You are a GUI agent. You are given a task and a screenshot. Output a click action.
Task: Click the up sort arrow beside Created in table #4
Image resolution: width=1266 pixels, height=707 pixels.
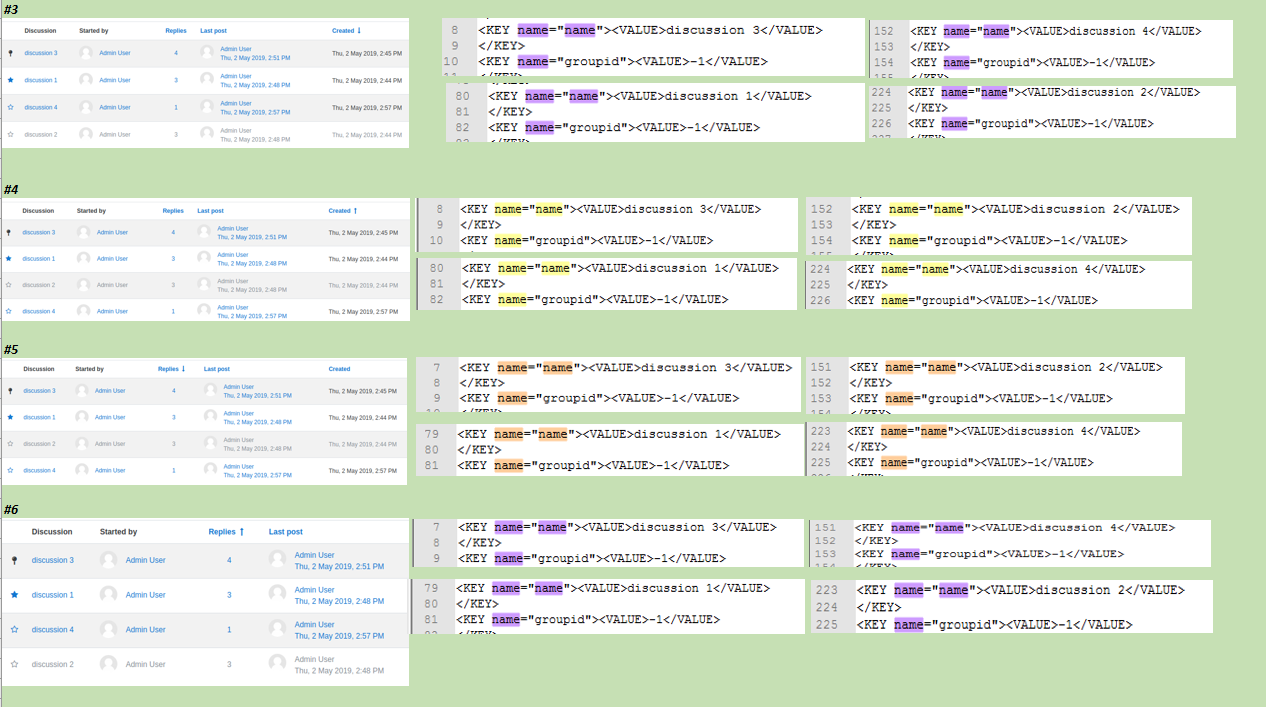[355, 211]
